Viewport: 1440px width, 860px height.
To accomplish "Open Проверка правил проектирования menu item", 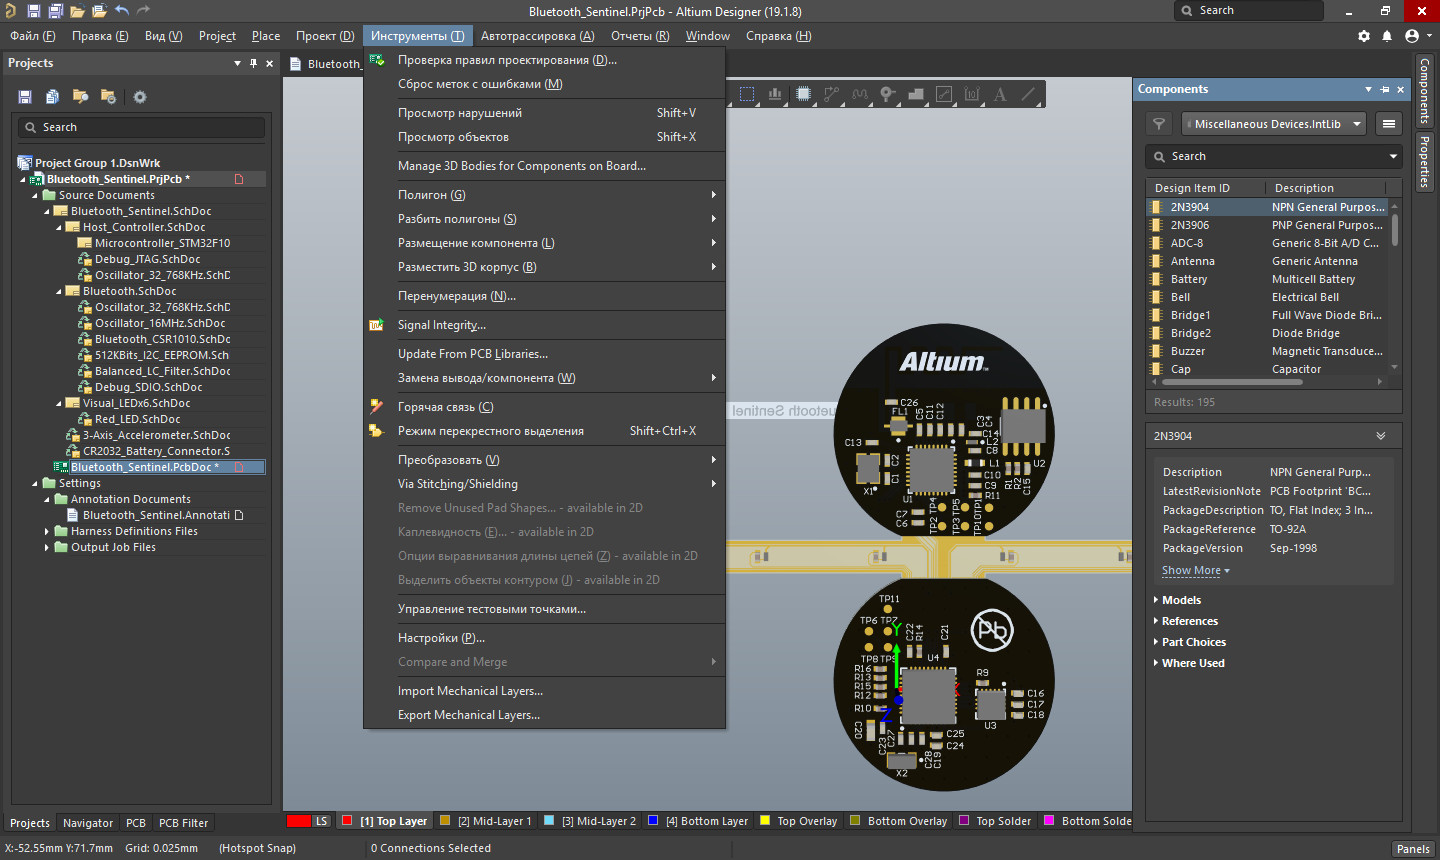I will pyautogui.click(x=544, y=60).
